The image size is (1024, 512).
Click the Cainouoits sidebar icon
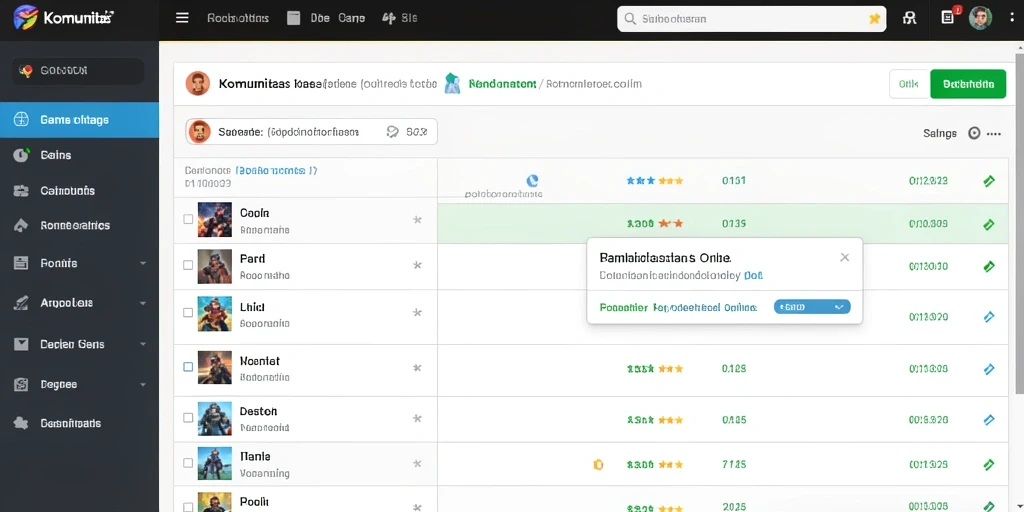21,191
